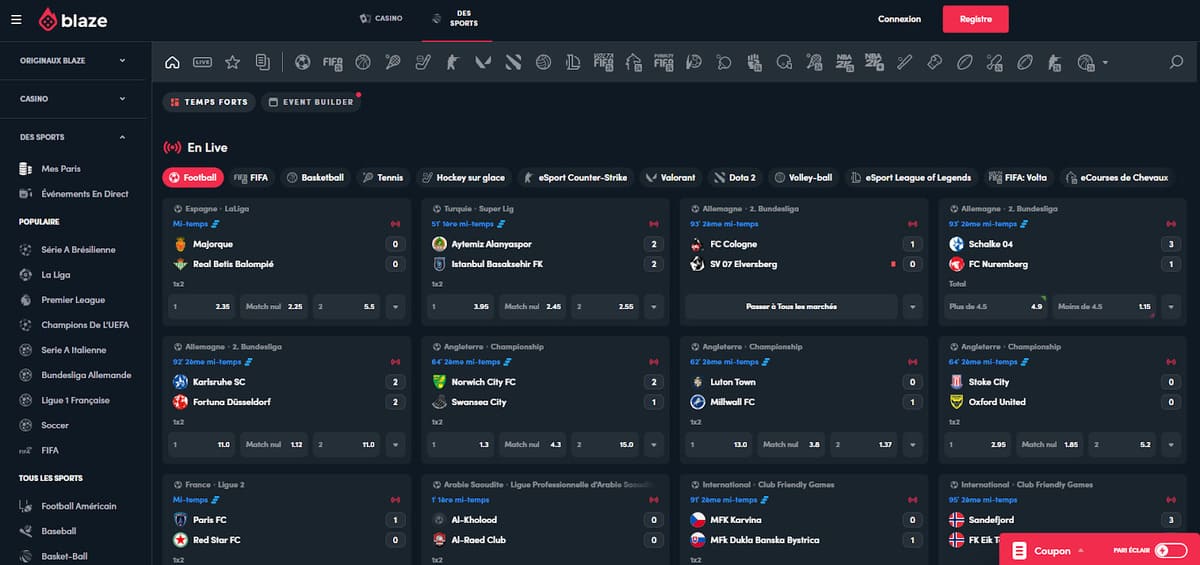The image size is (1200, 565).
Task: Select the football icon in sports bar
Action: tap(302, 62)
